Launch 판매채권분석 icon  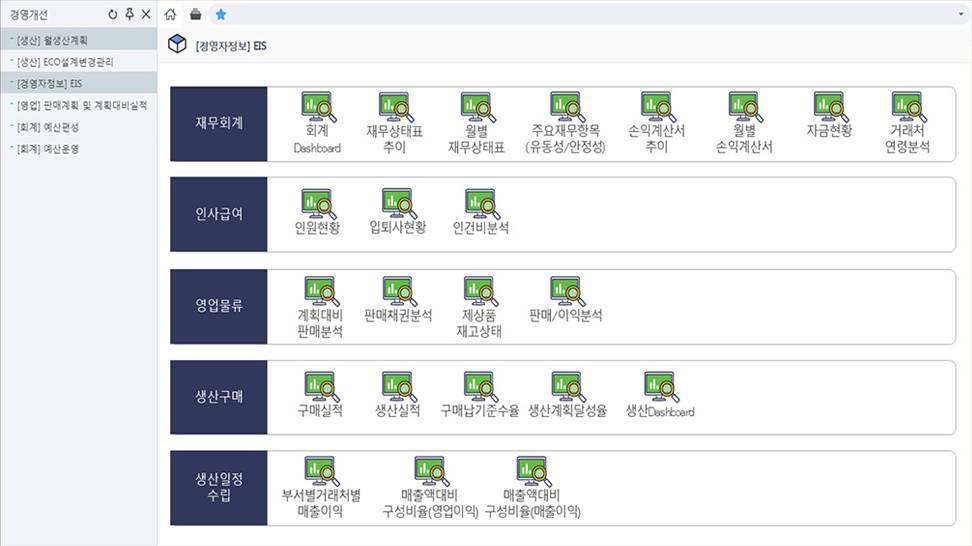pyautogui.click(x=398, y=292)
